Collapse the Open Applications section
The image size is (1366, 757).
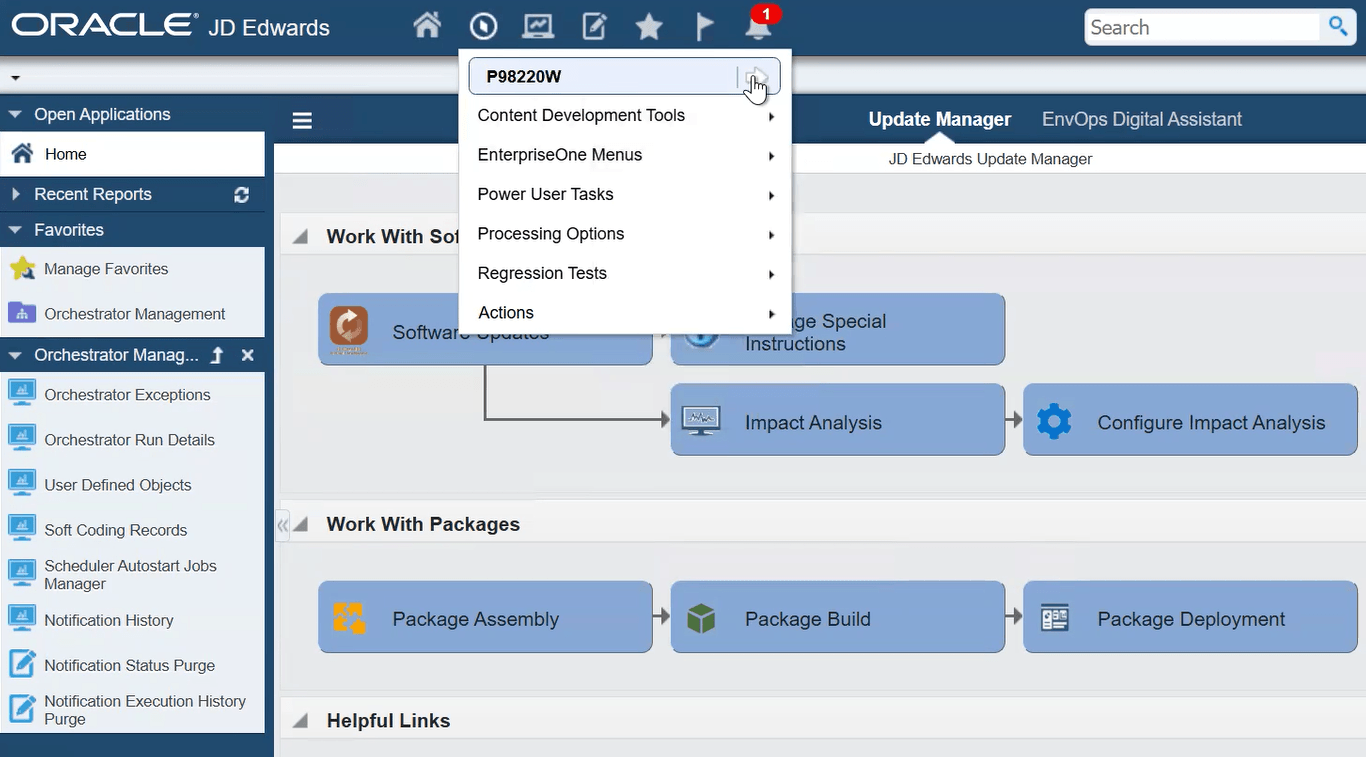pos(15,115)
